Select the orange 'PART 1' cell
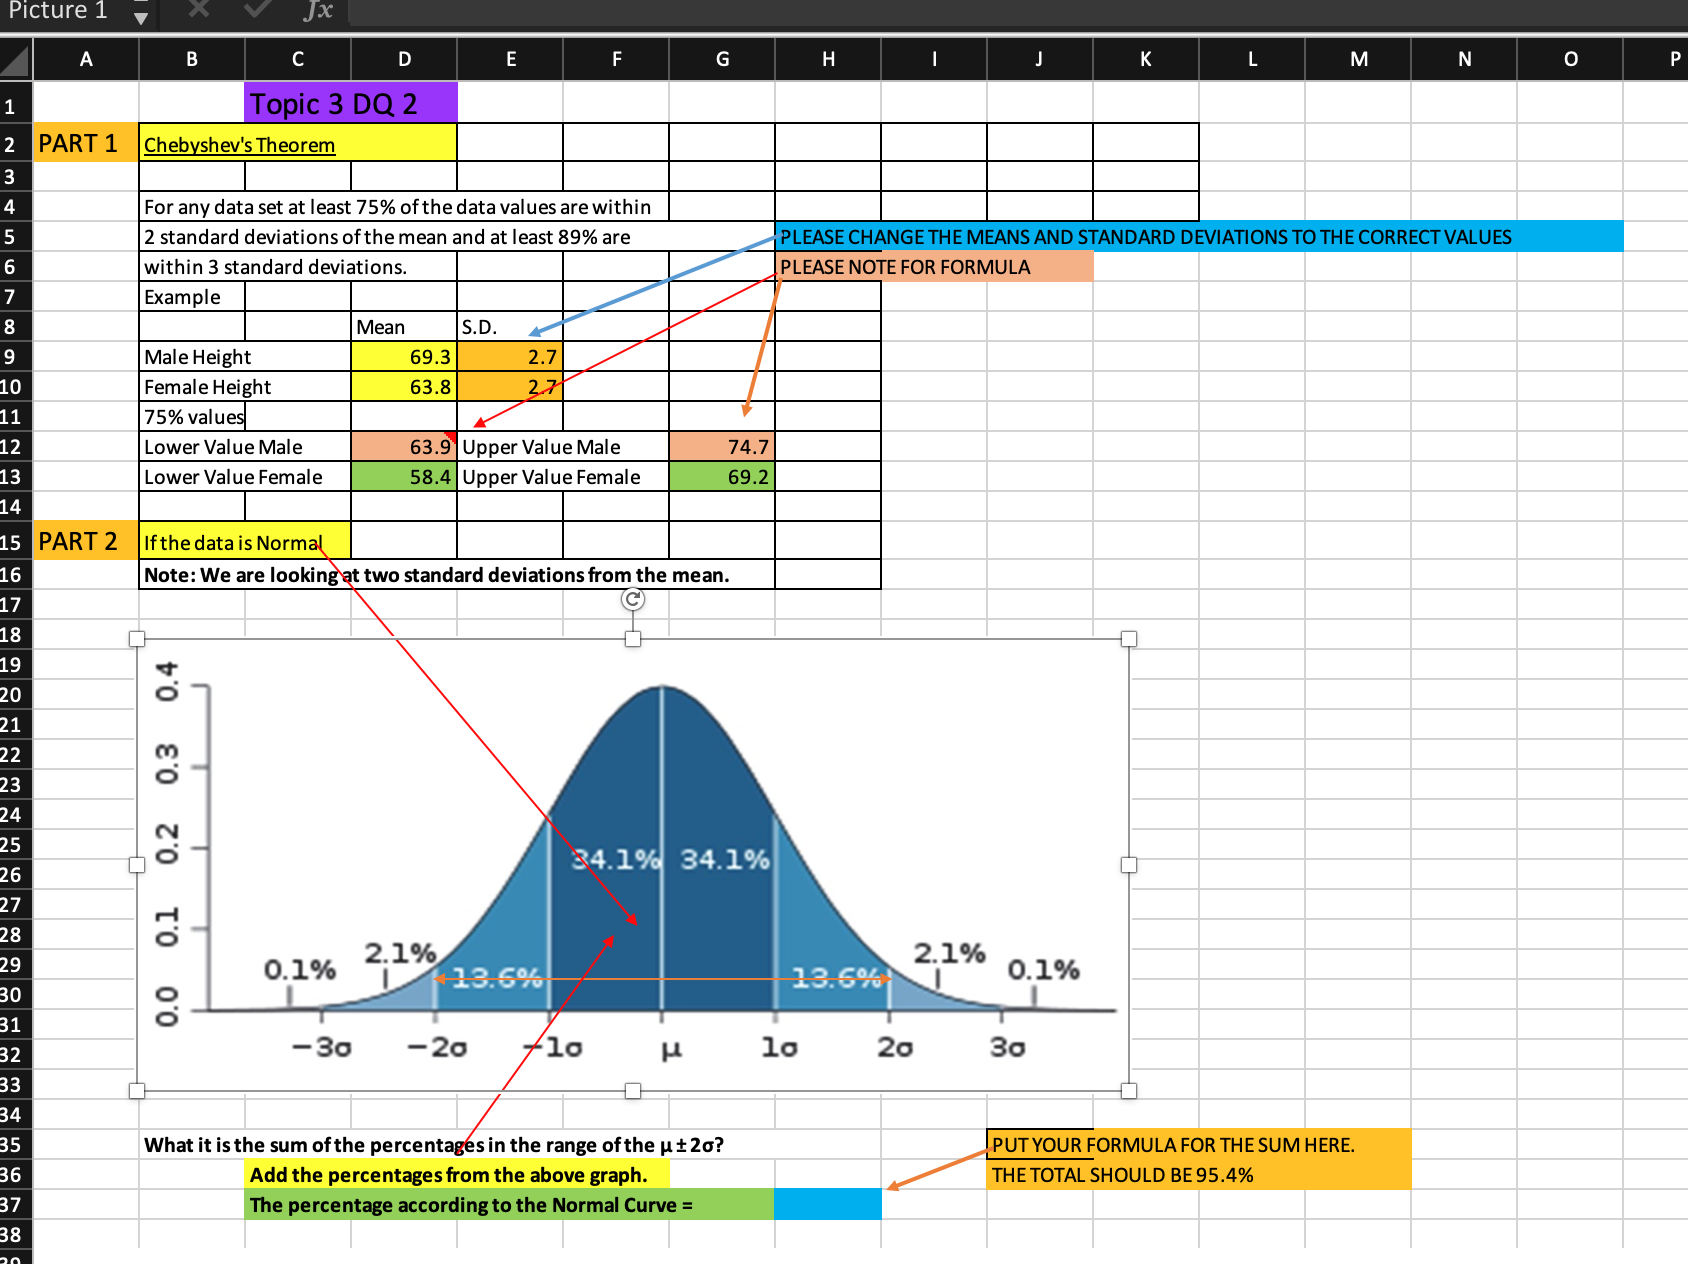 [86, 143]
